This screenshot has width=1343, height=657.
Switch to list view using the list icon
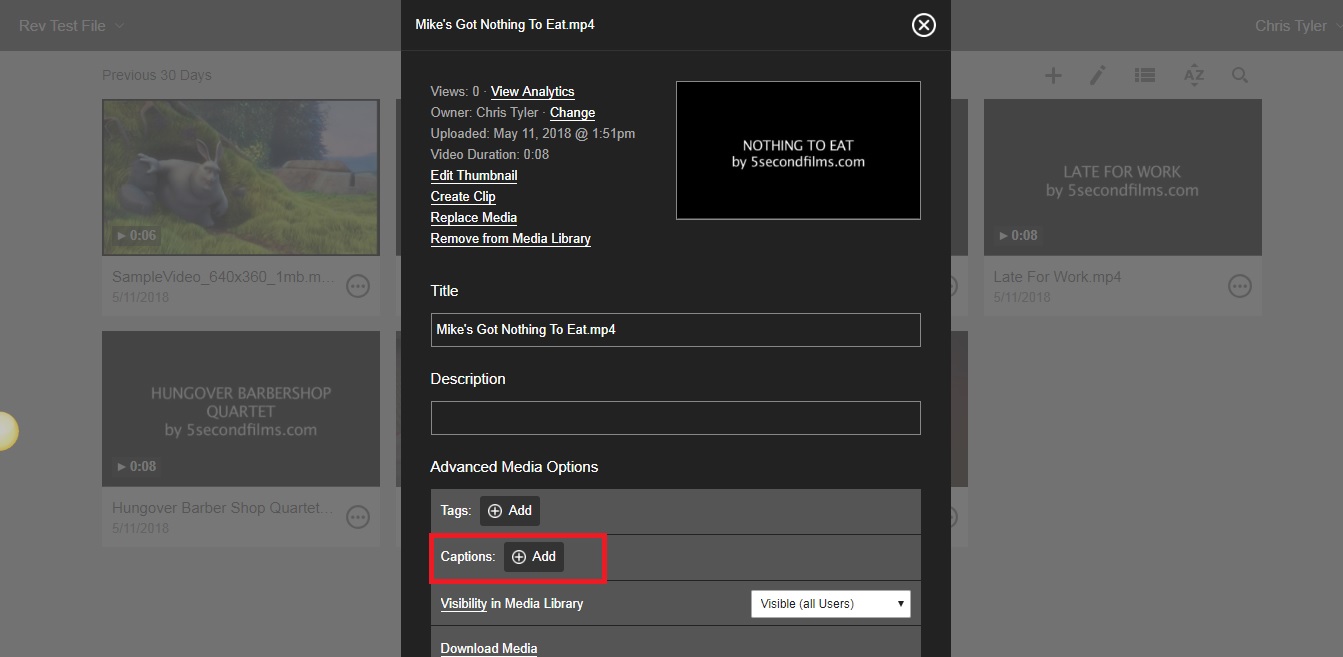[1144, 74]
